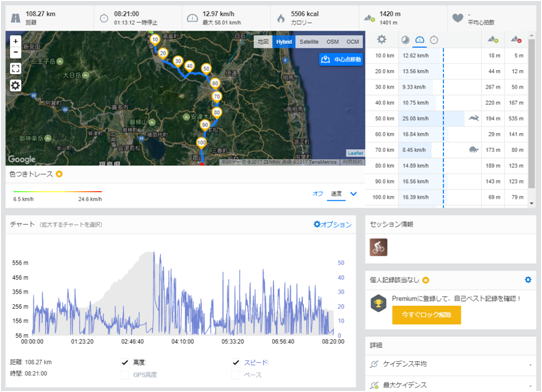Zoom out on the map
The image size is (542, 392).
16,52
